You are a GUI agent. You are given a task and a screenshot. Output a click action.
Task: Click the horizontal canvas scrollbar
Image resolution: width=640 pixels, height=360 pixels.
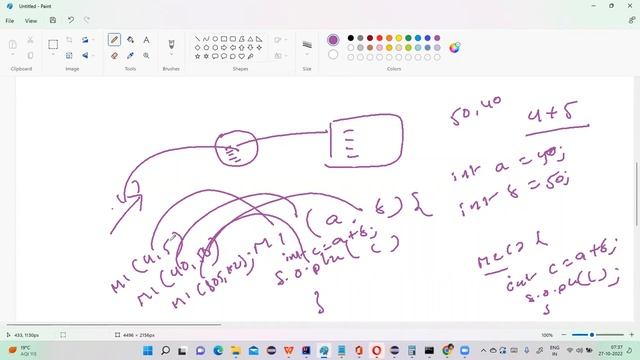114,324
